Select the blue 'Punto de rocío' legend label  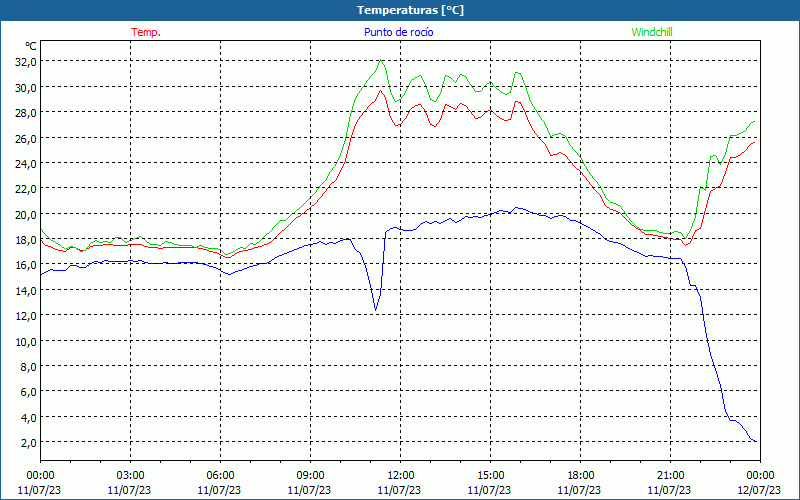398,32
